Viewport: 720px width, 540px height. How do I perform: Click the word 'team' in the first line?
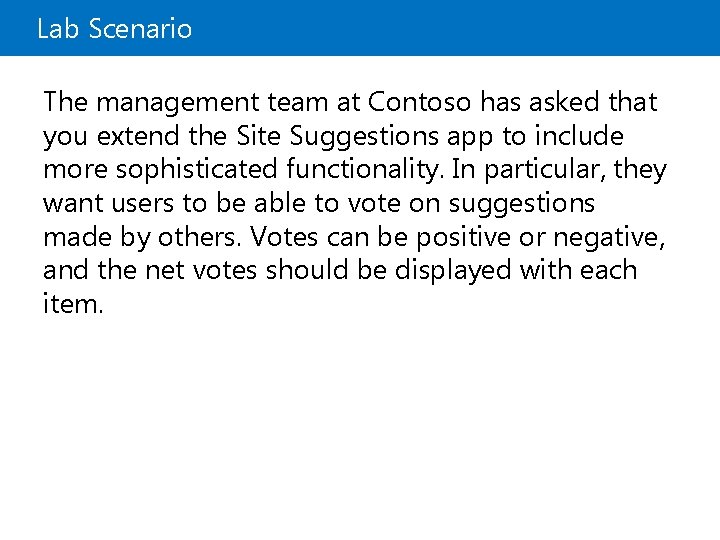(298, 102)
